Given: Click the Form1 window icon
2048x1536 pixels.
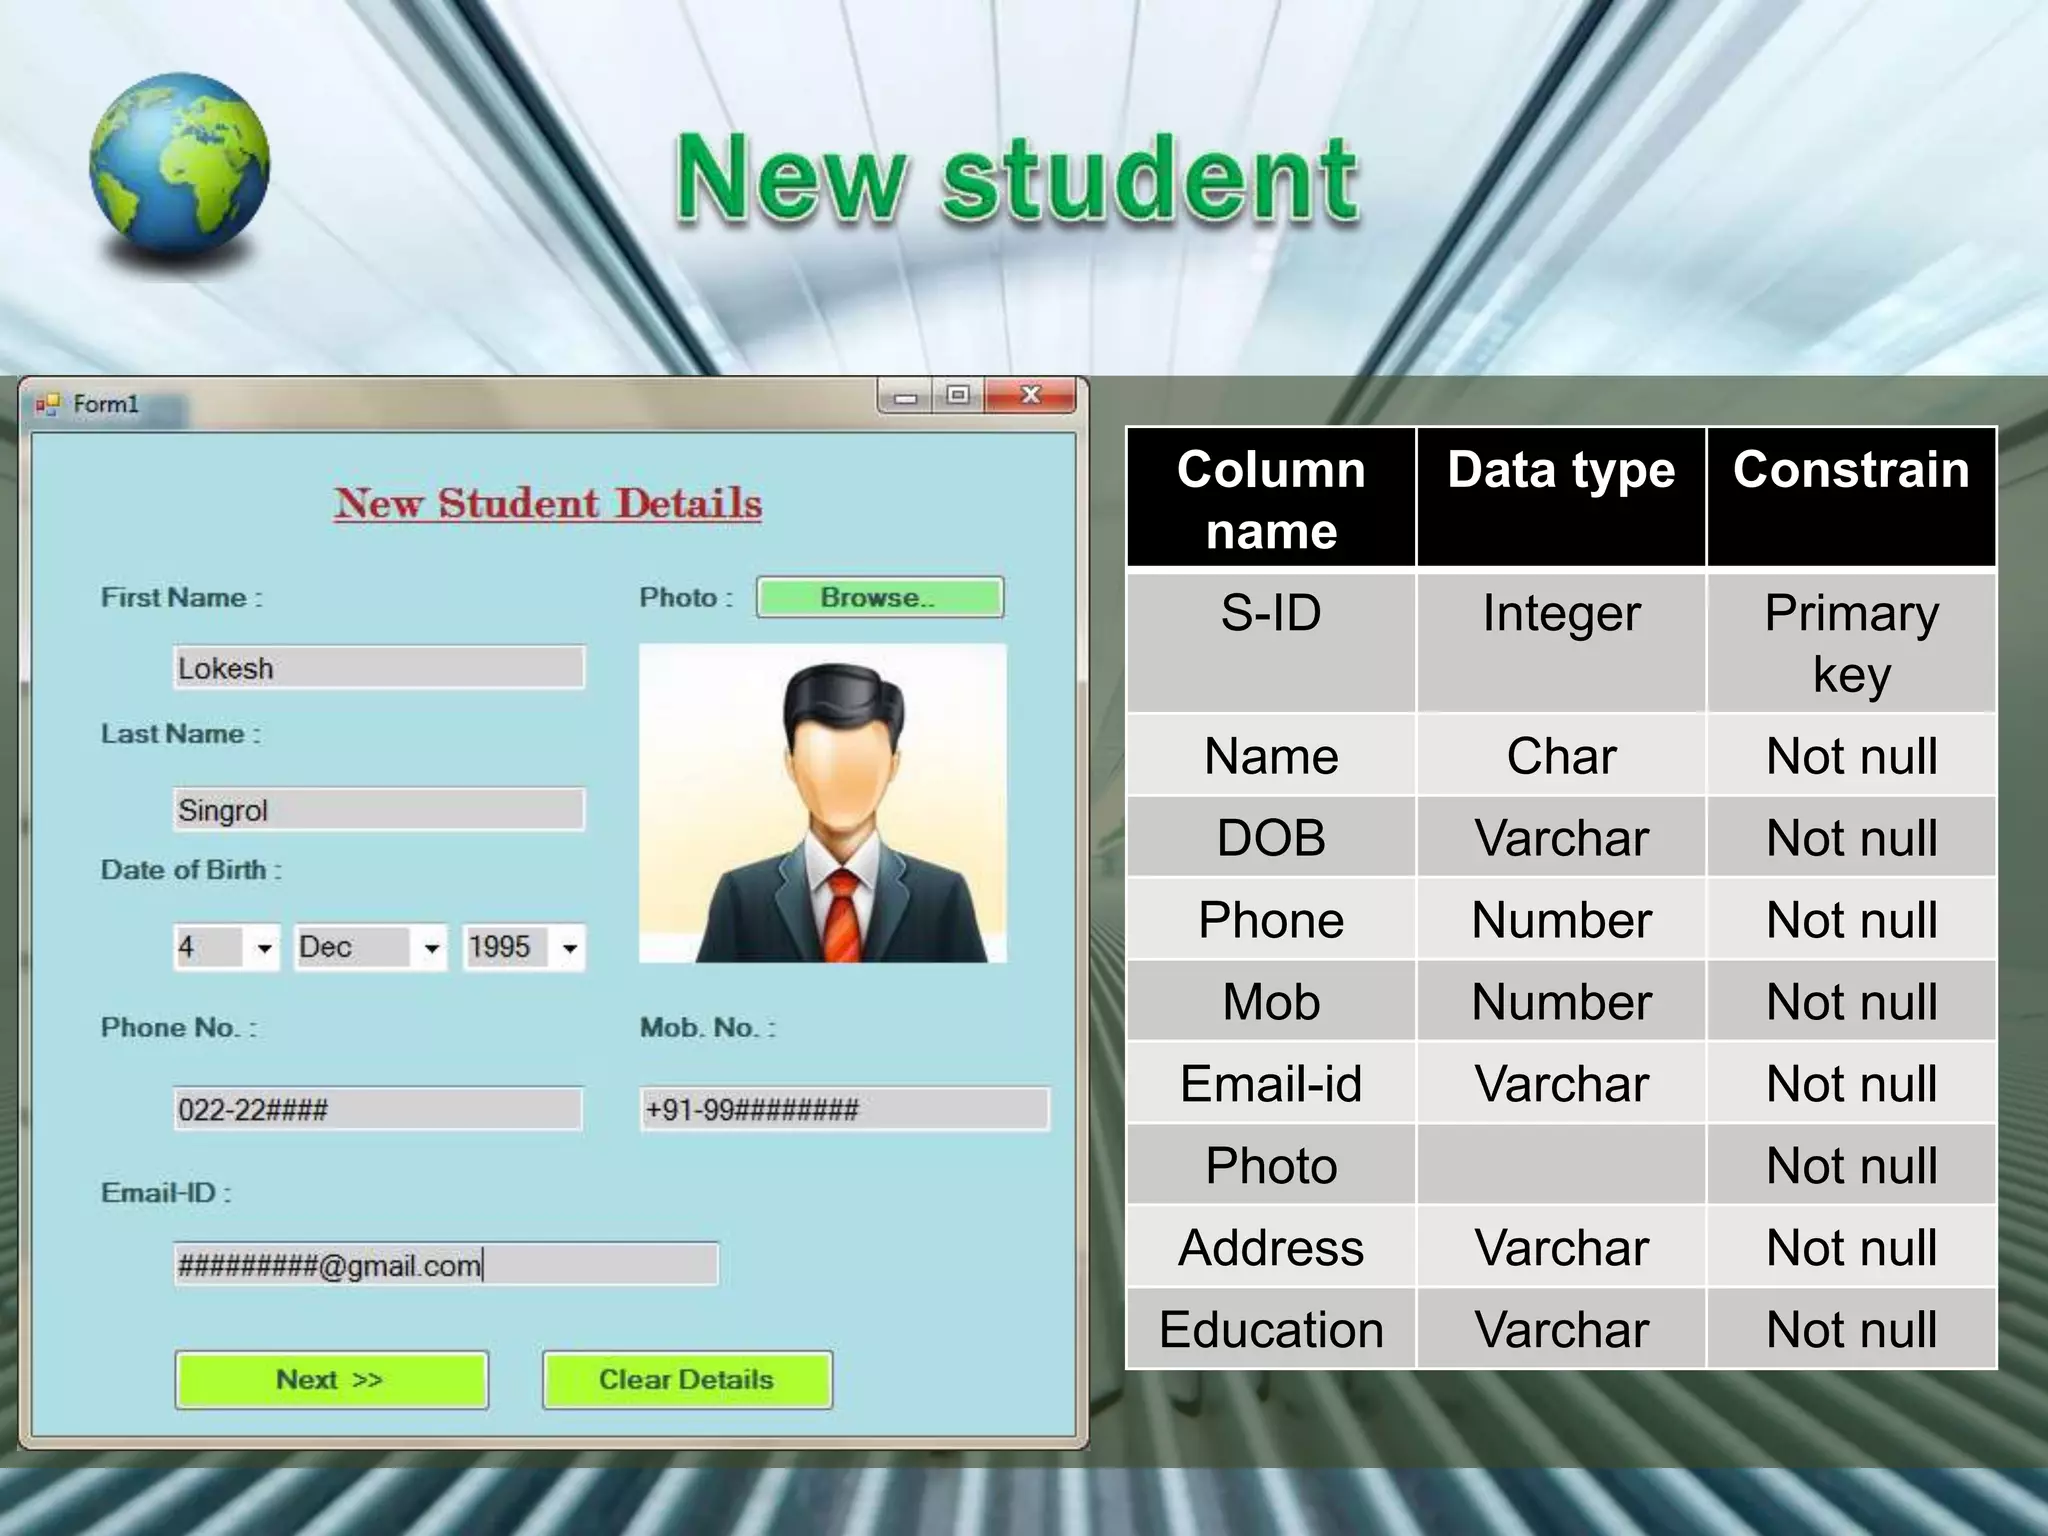Looking at the screenshot, I should (48, 404).
